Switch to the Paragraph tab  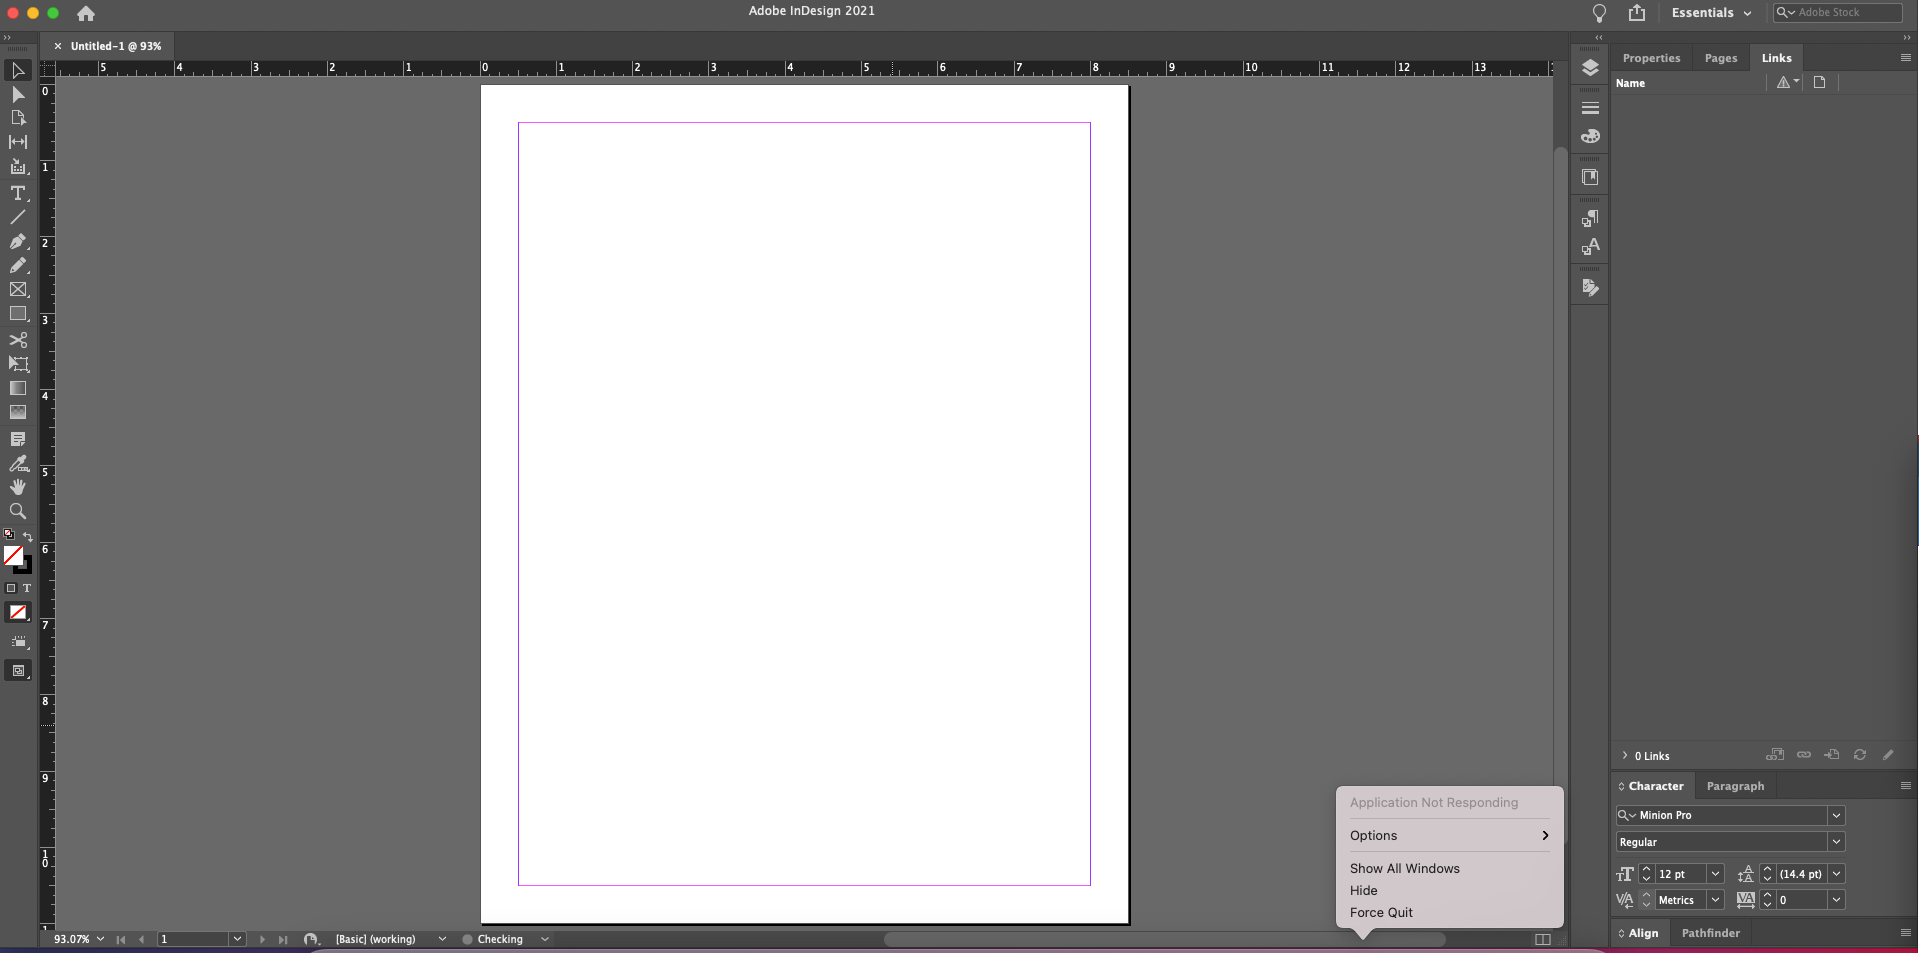1734,786
